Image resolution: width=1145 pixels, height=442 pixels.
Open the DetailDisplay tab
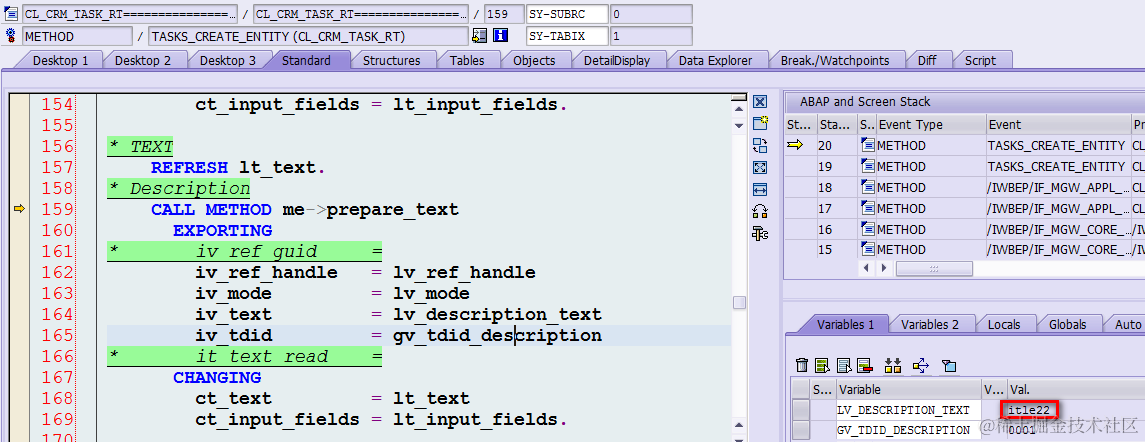coord(616,61)
